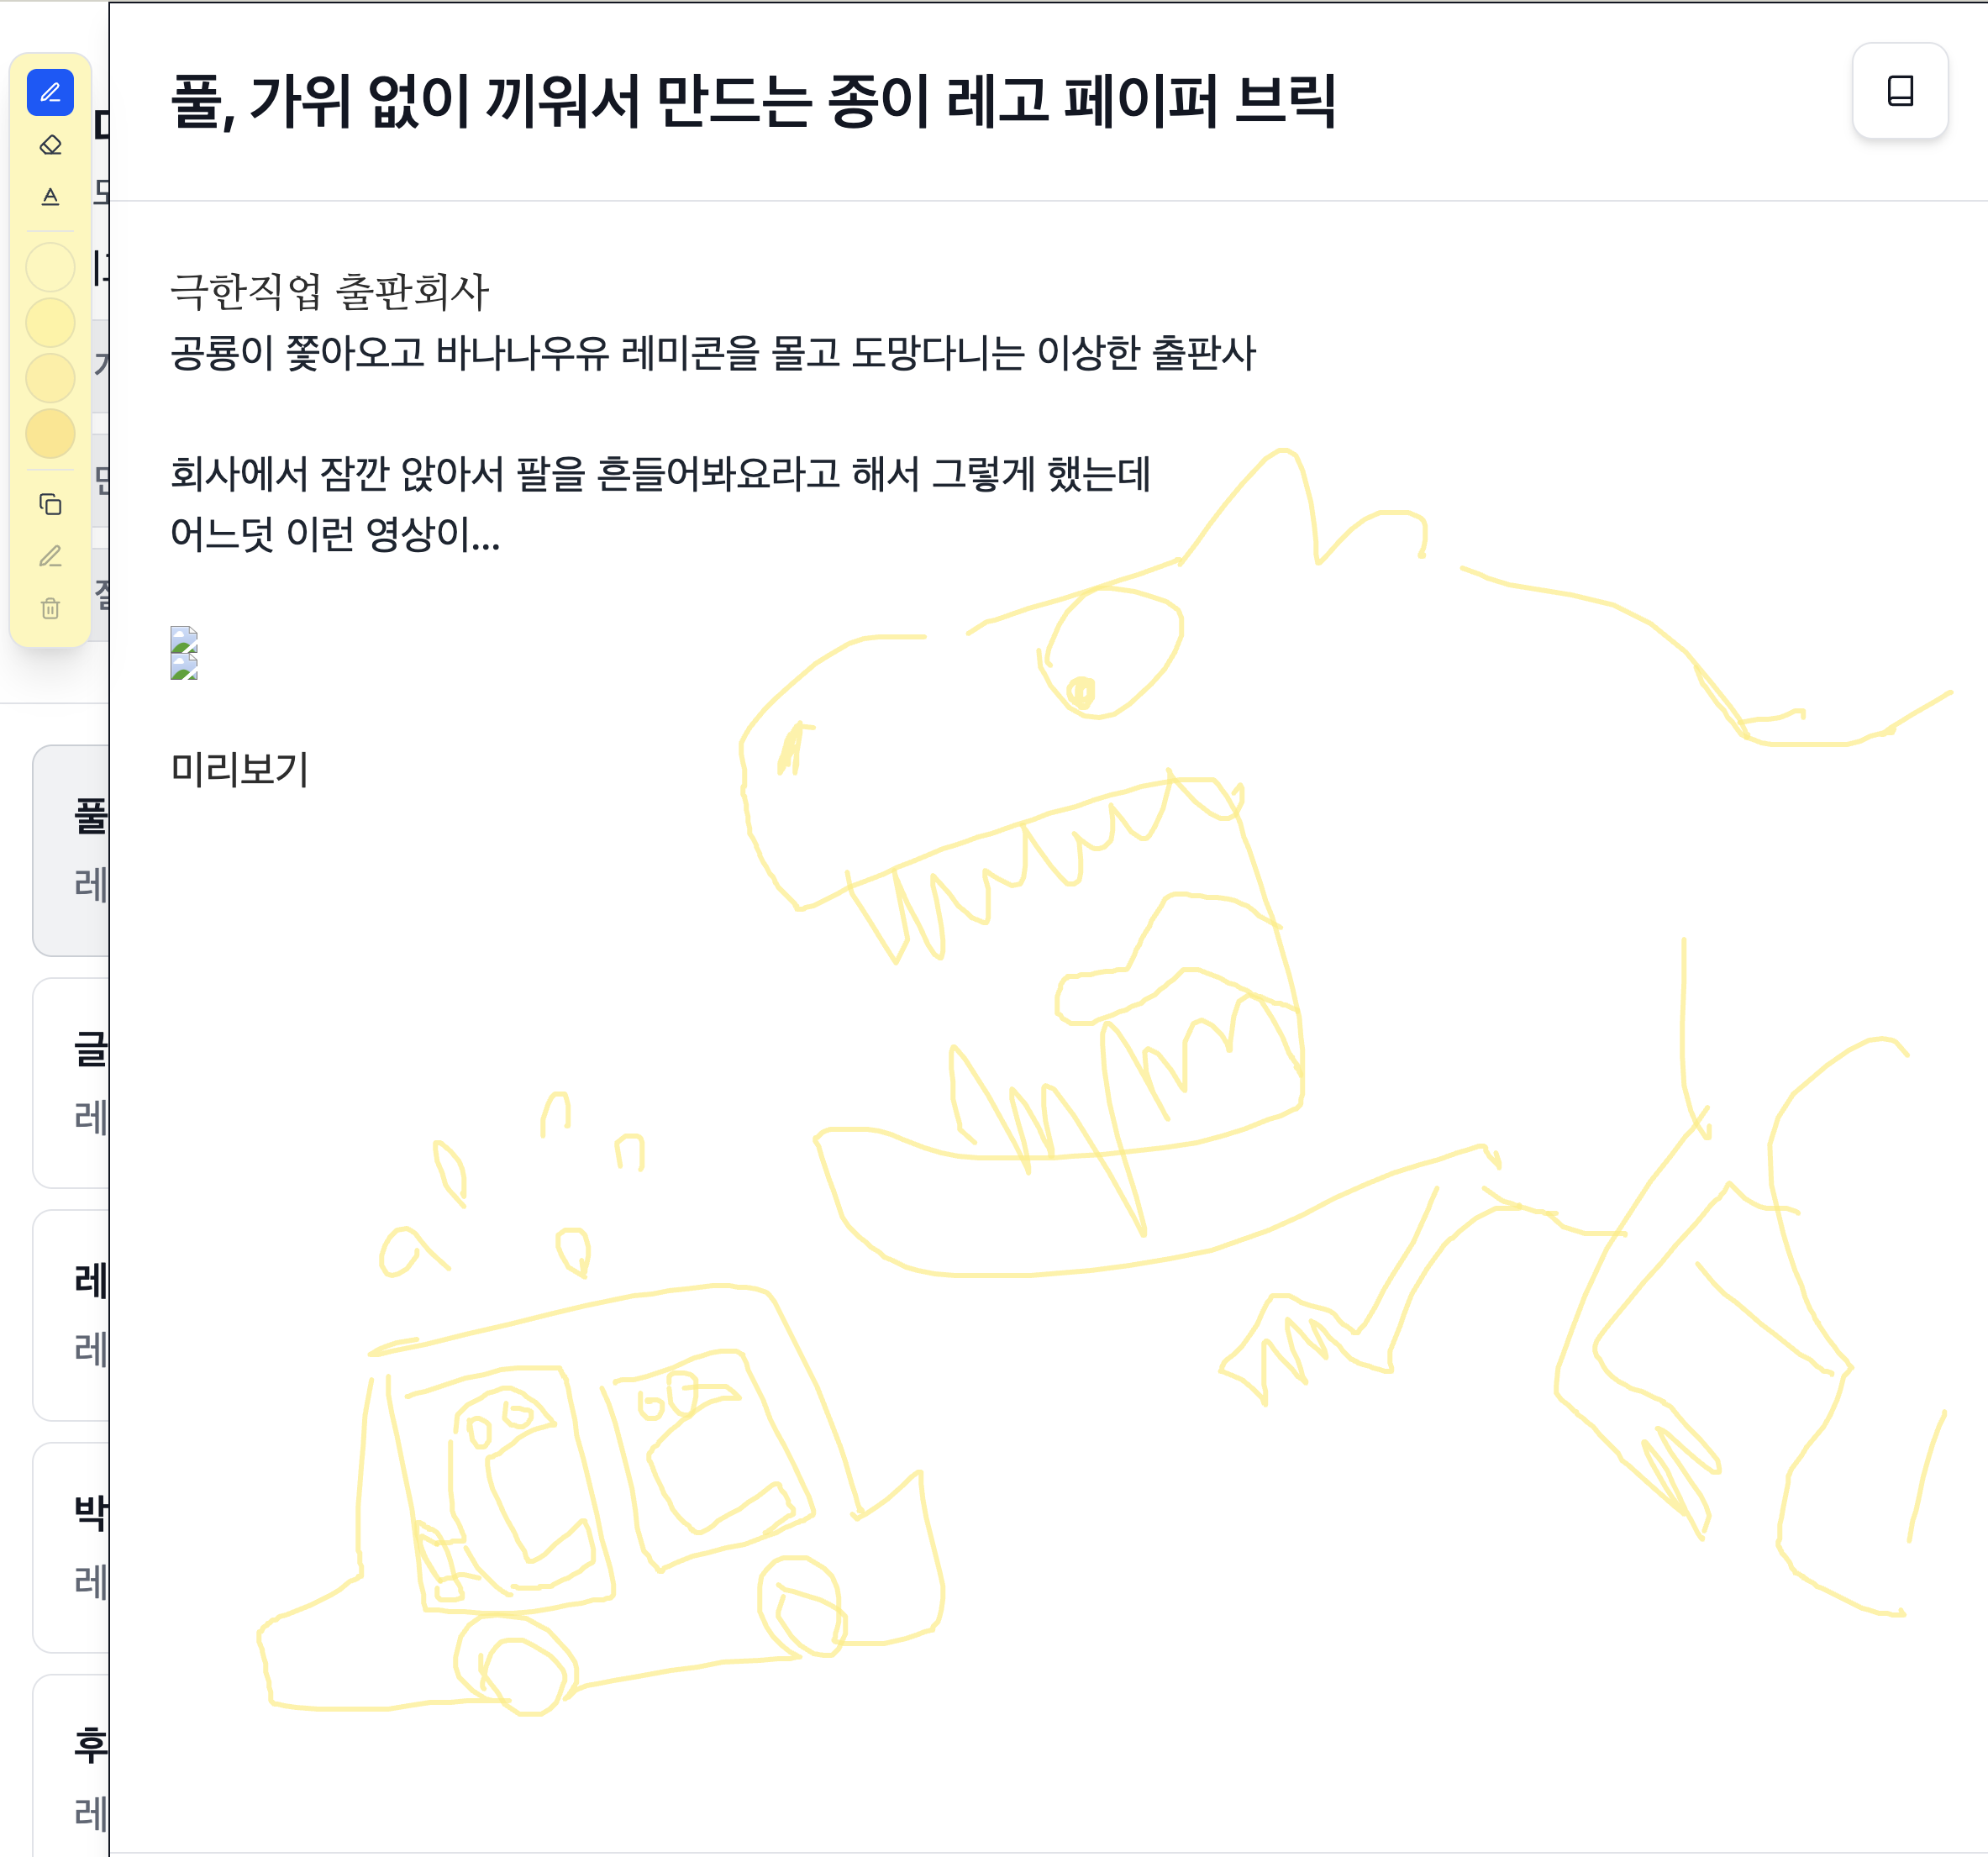
Task: Click the second broken image icon
Action: pyautogui.click(x=184, y=667)
